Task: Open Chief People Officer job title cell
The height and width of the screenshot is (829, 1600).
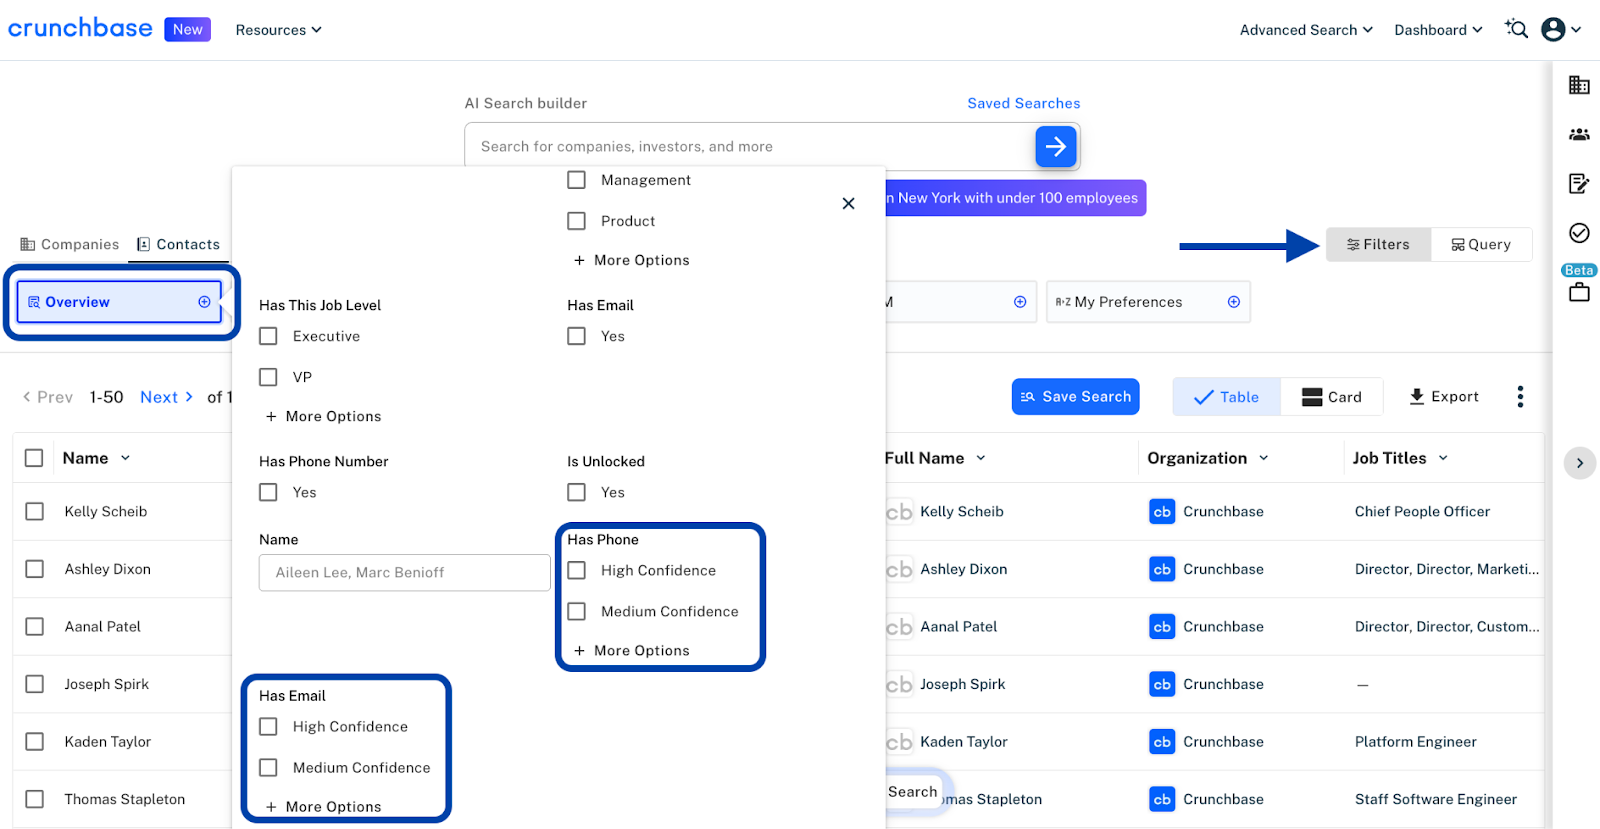Action: pos(1422,511)
